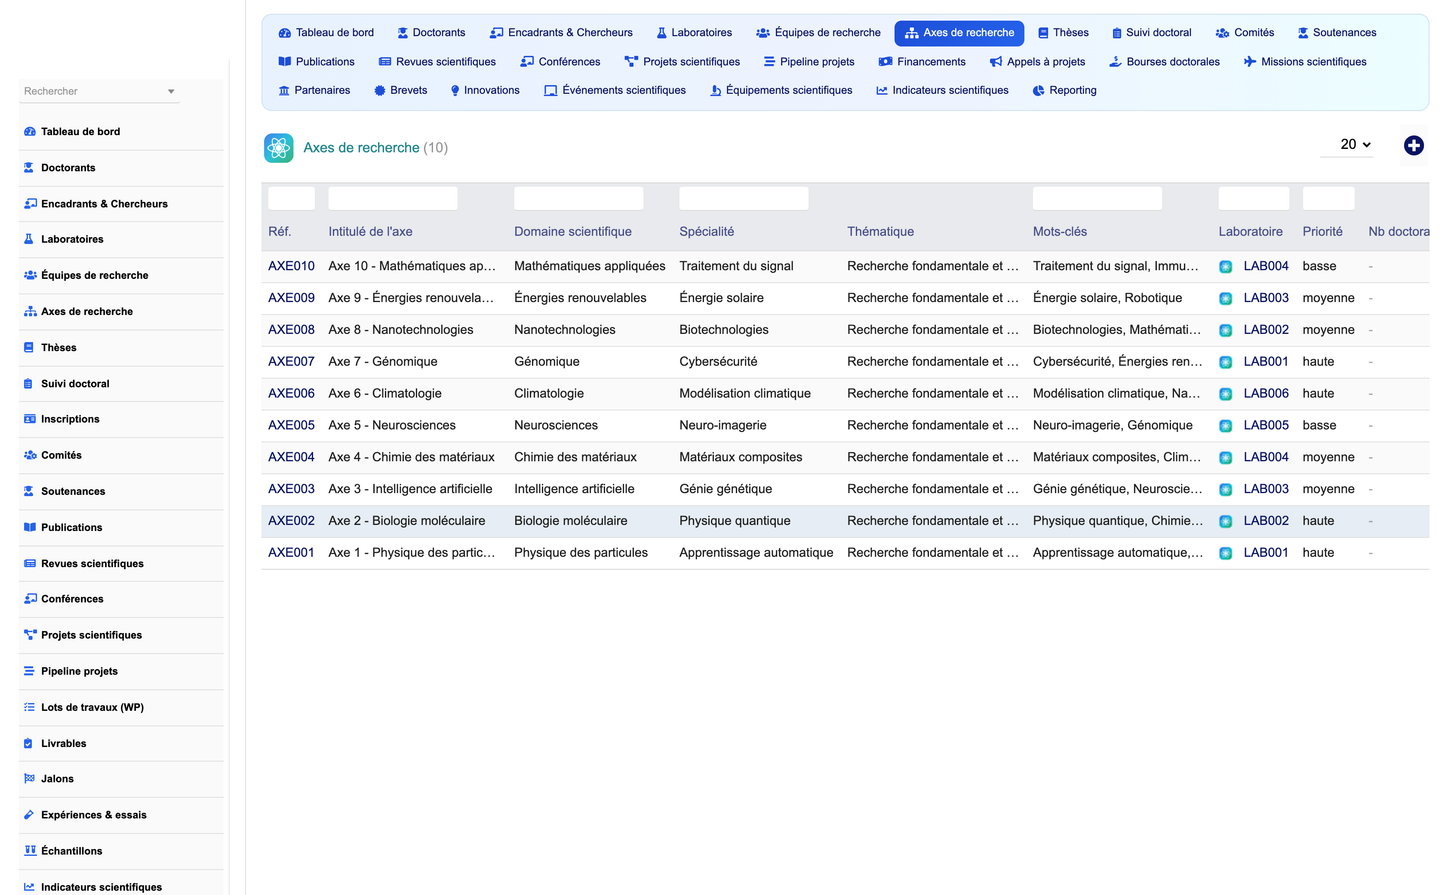The image size is (1445, 895).
Task: Sort by the Intitulé de l'axe column
Action: (370, 232)
